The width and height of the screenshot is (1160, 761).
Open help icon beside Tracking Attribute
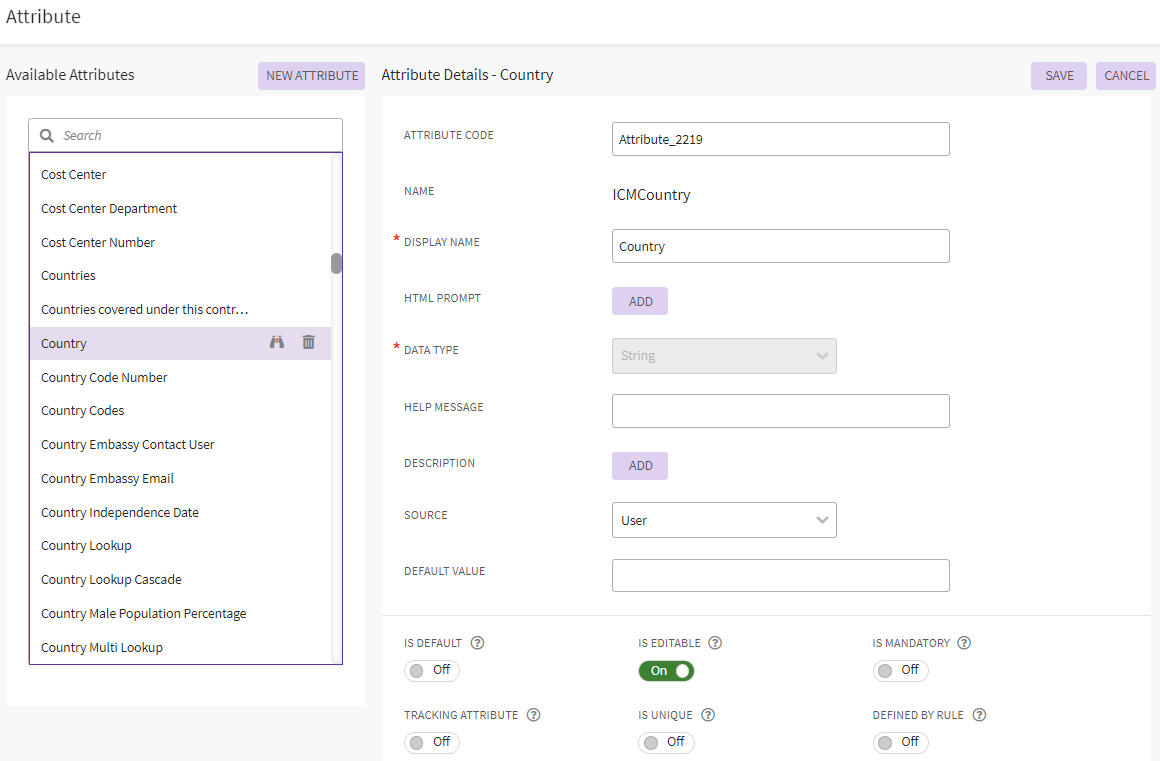[533, 715]
